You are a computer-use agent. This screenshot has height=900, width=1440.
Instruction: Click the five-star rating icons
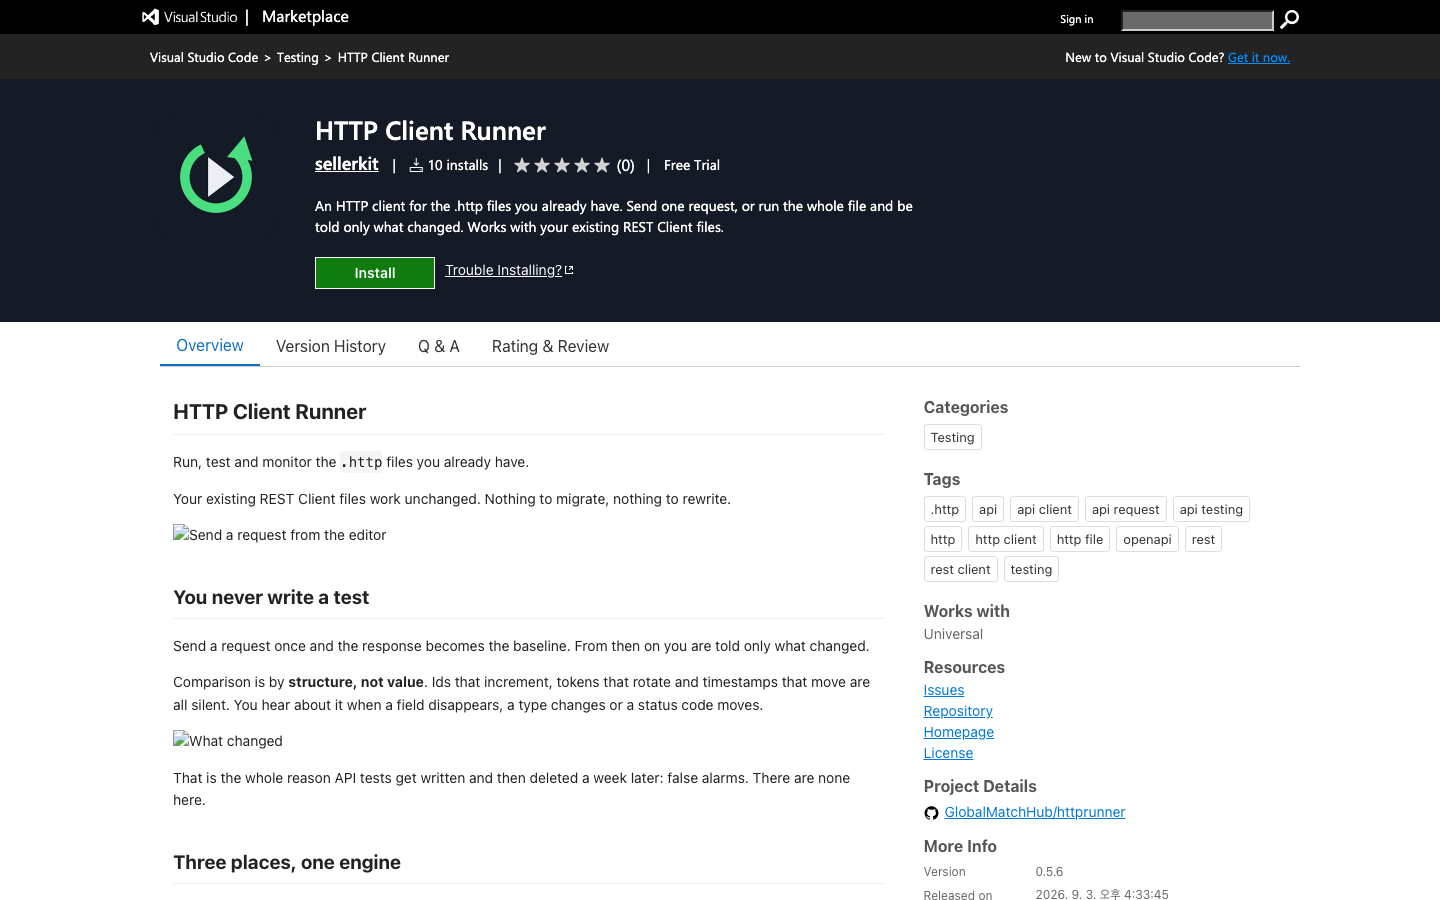pos(562,165)
